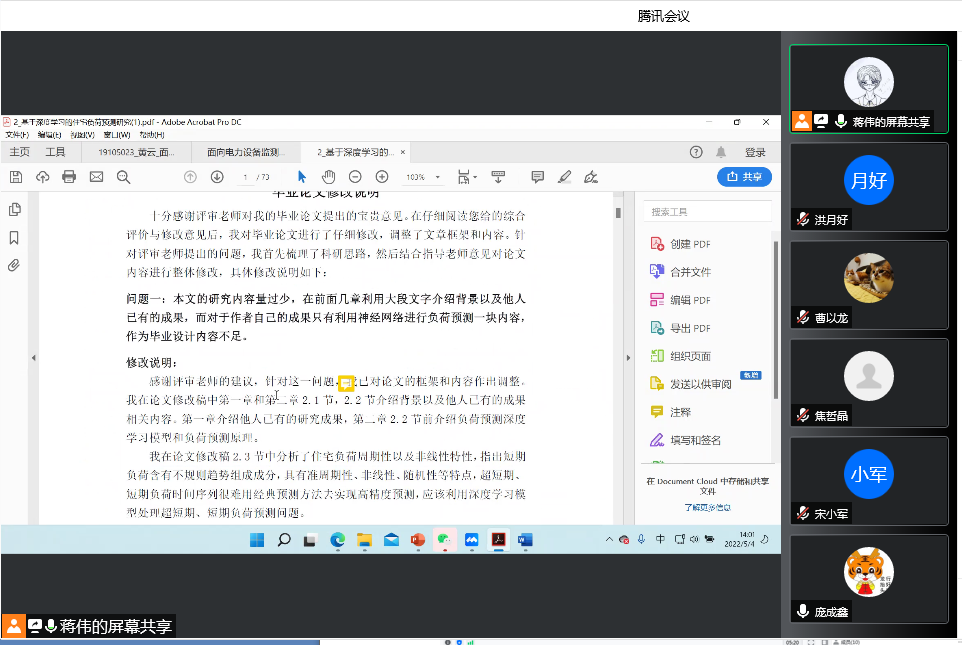Go to next page with down arrow

point(217,177)
